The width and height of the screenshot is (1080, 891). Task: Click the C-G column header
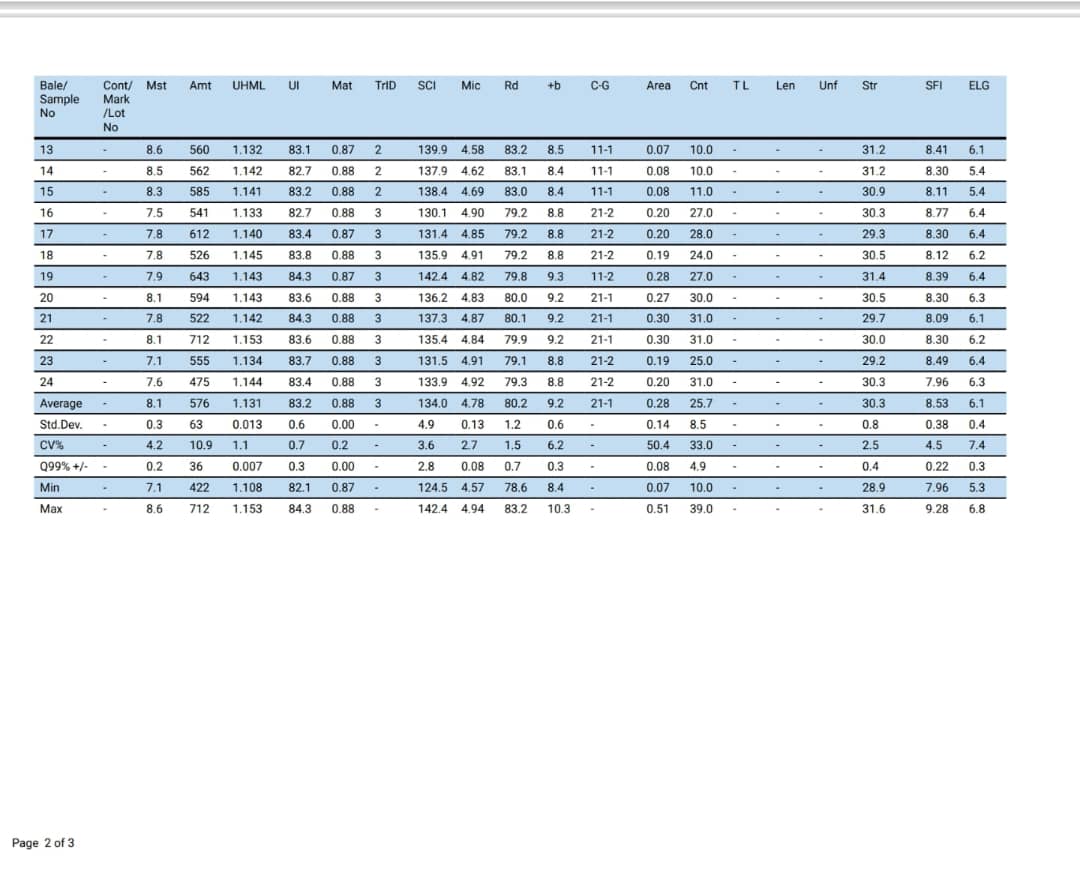coord(600,85)
